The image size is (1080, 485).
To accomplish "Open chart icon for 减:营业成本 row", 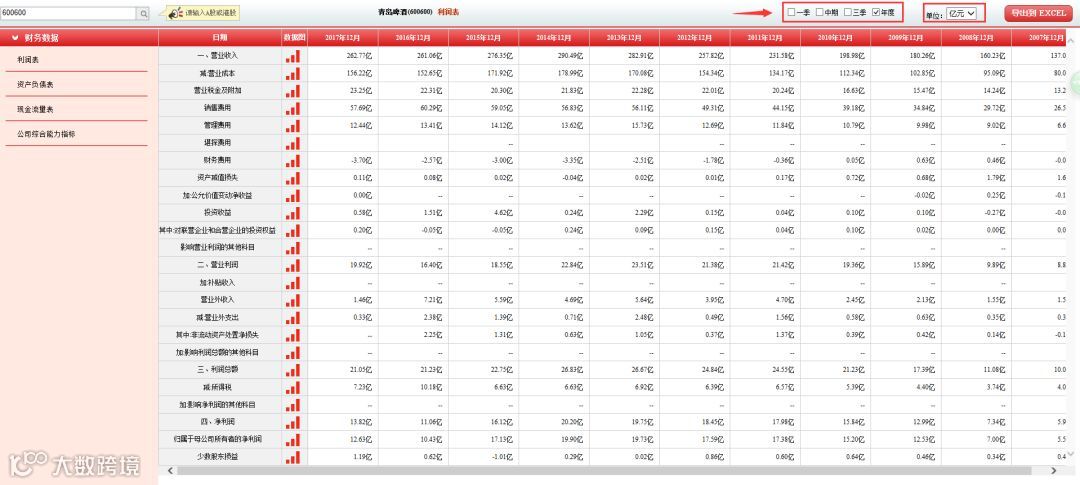I will 293,73.
